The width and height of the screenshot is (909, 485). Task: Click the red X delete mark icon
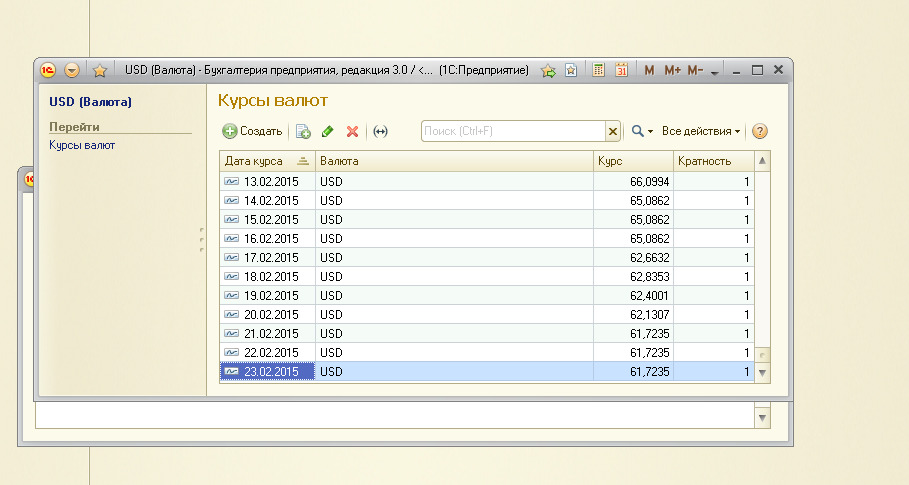(352, 132)
